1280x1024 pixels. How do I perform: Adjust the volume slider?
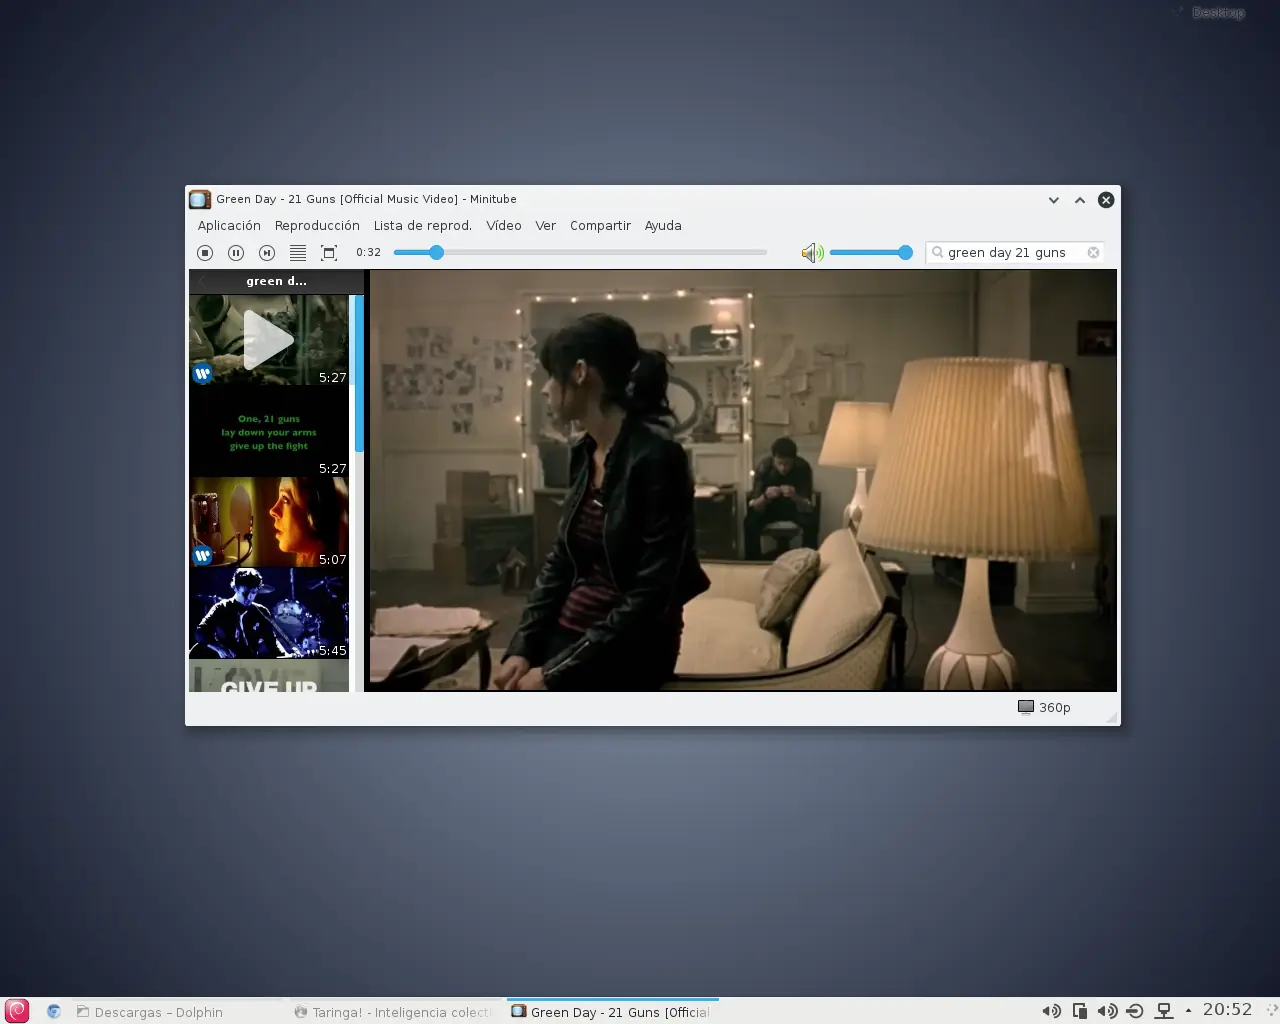coord(871,253)
